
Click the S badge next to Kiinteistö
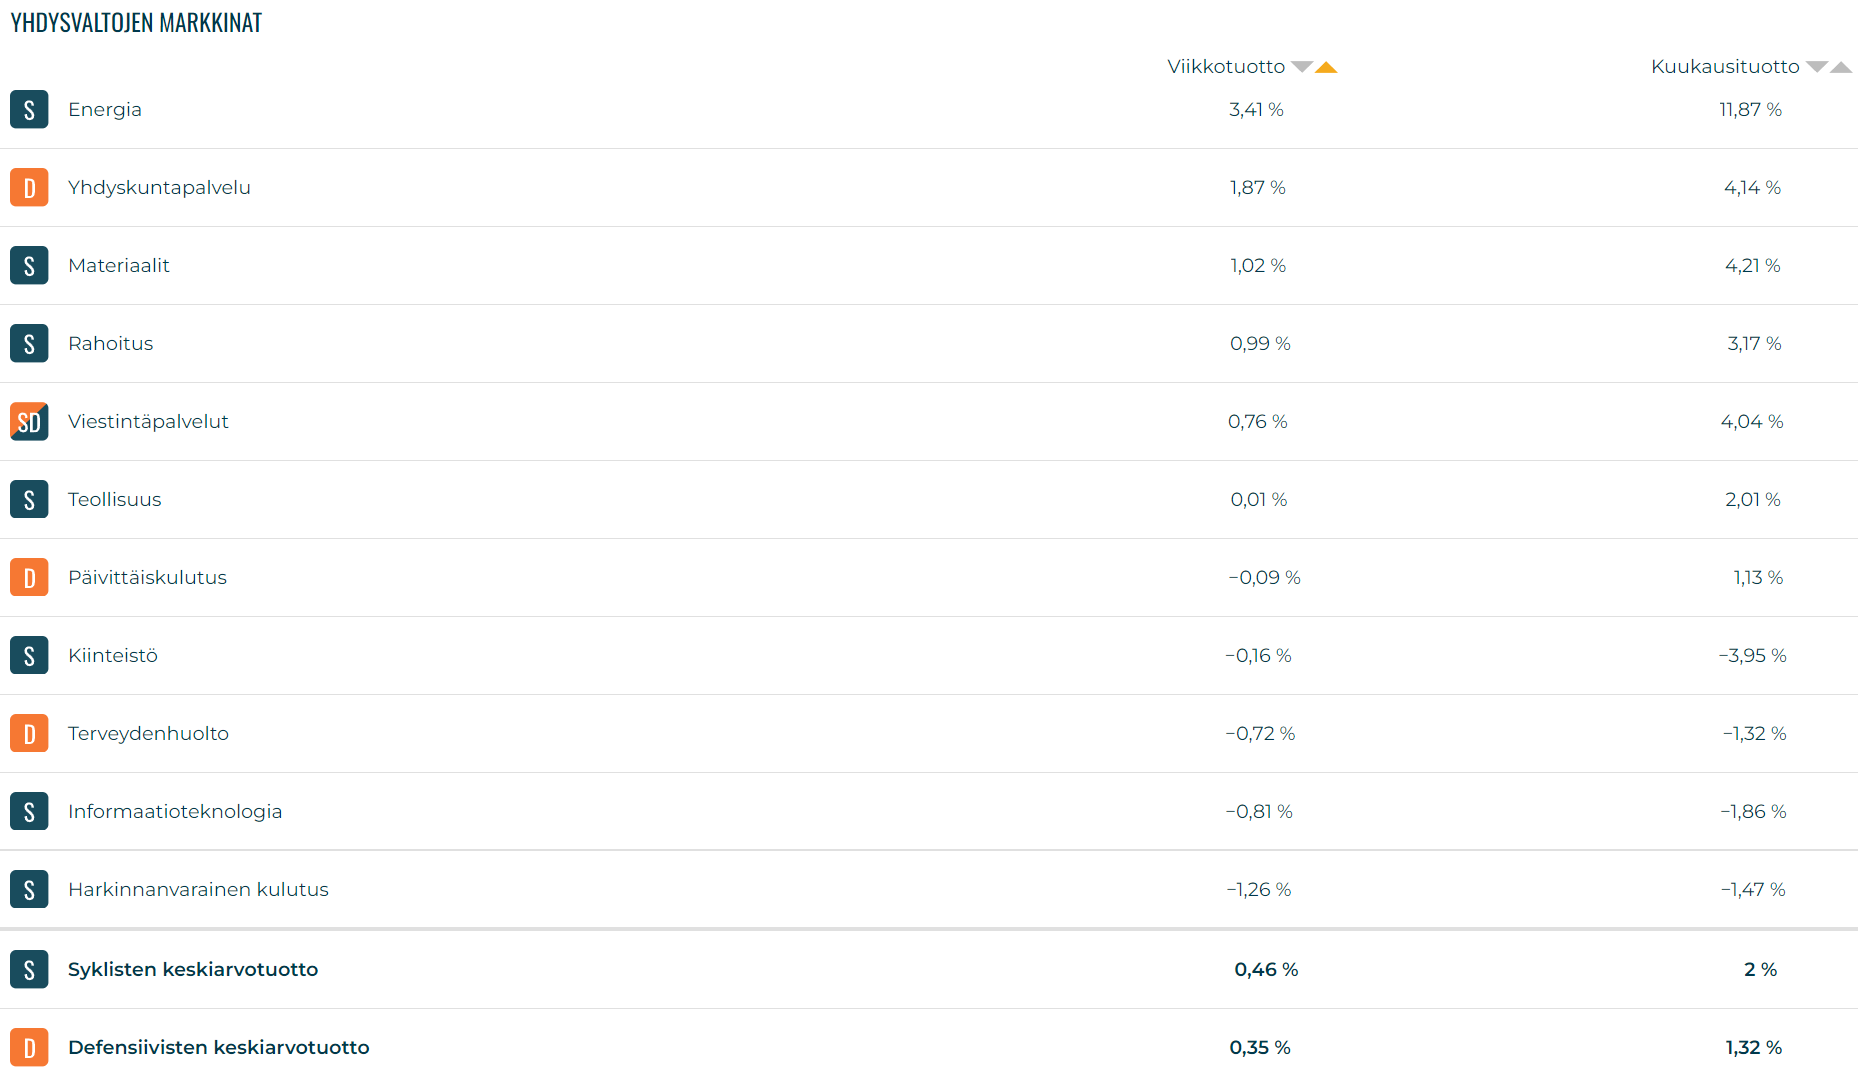(x=29, y=655)
